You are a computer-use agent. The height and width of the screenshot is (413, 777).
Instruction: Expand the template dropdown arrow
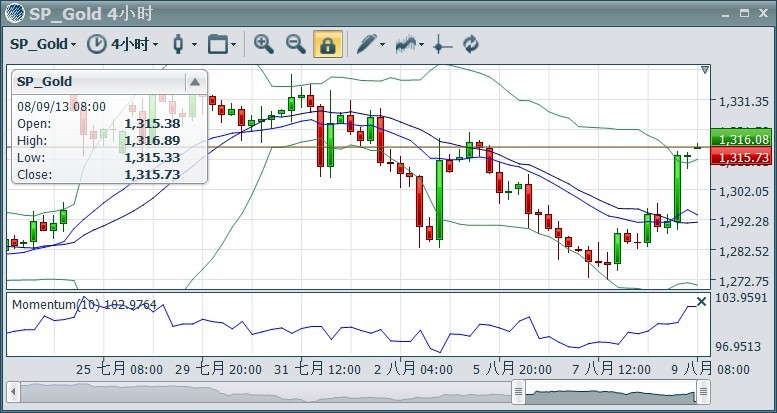click(233, 45)
